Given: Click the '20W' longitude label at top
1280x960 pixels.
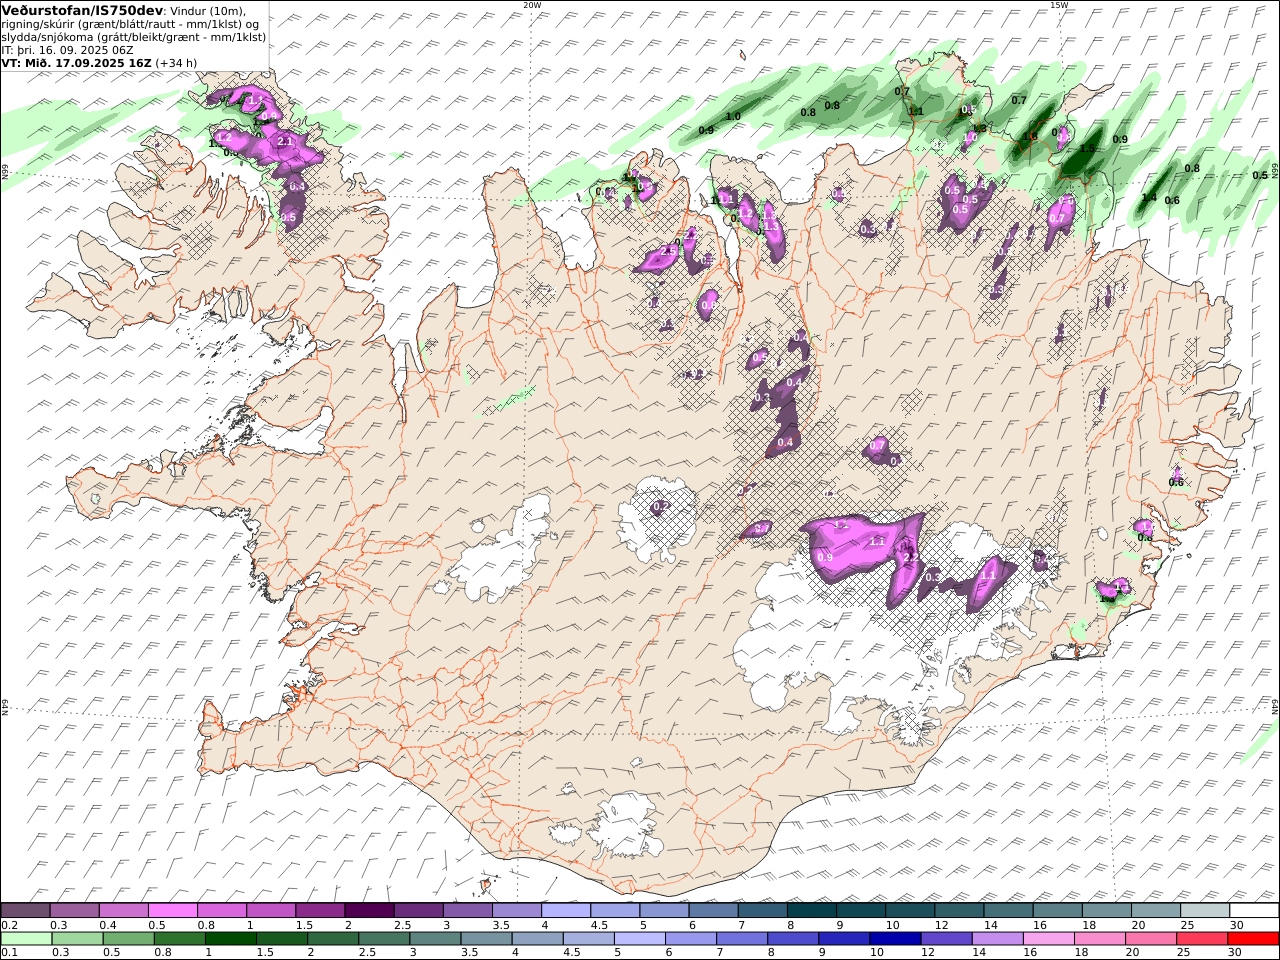Looking at the screenshot, I should point(533,5).
